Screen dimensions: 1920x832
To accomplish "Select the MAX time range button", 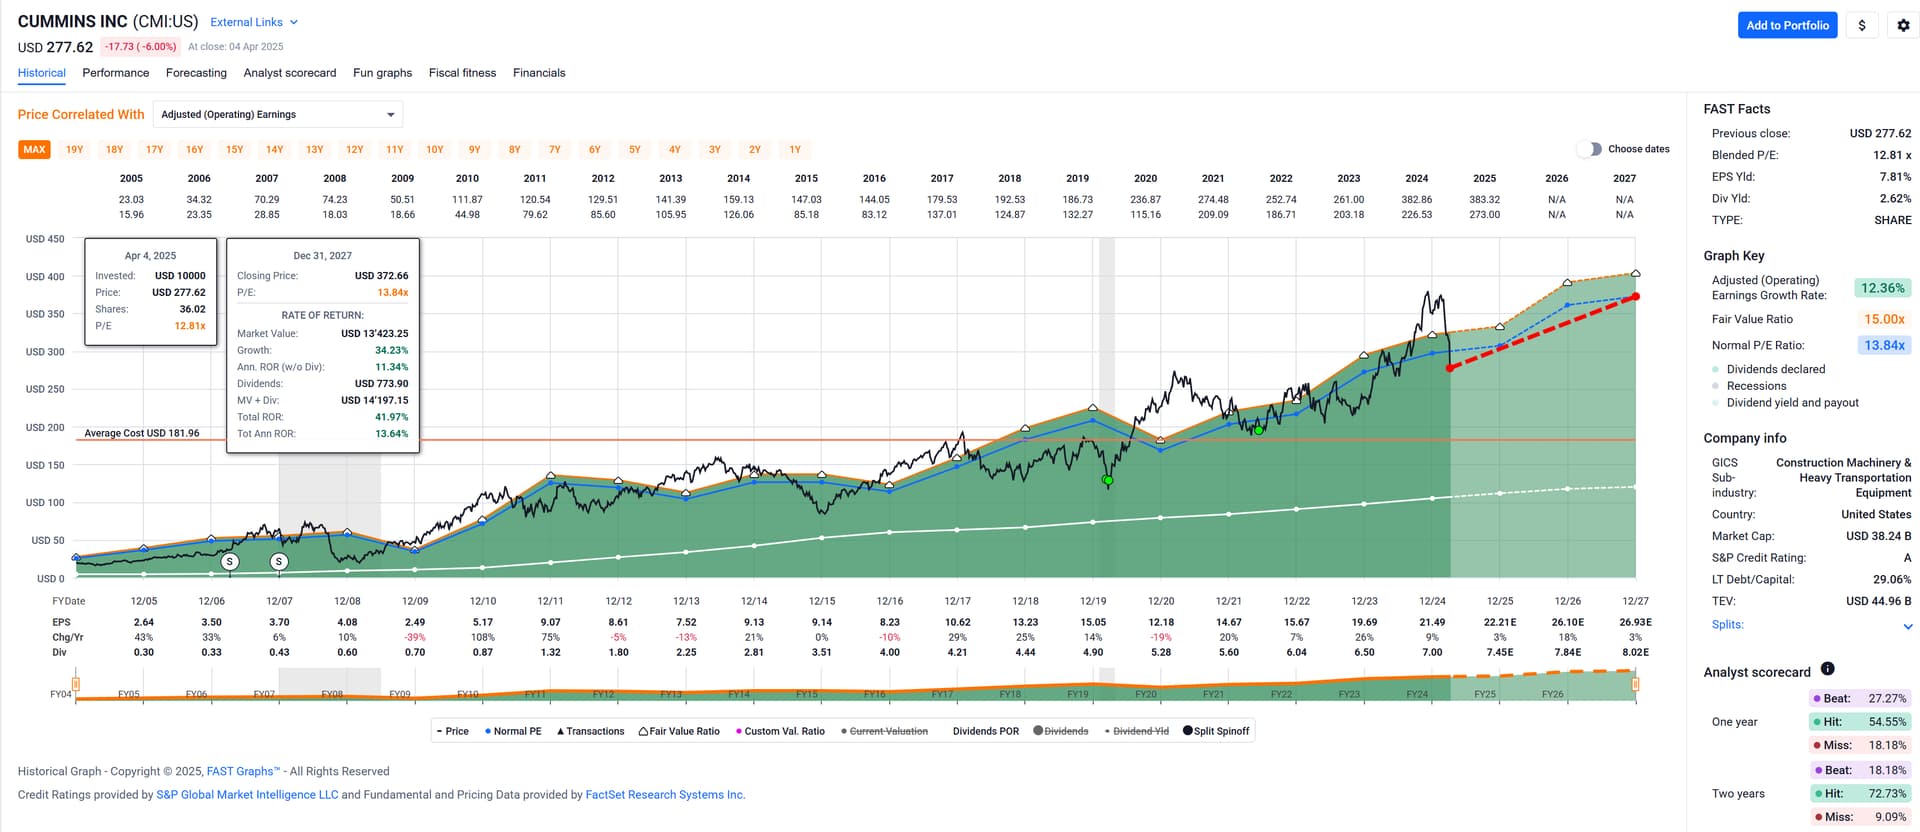I will pos(34,150).
